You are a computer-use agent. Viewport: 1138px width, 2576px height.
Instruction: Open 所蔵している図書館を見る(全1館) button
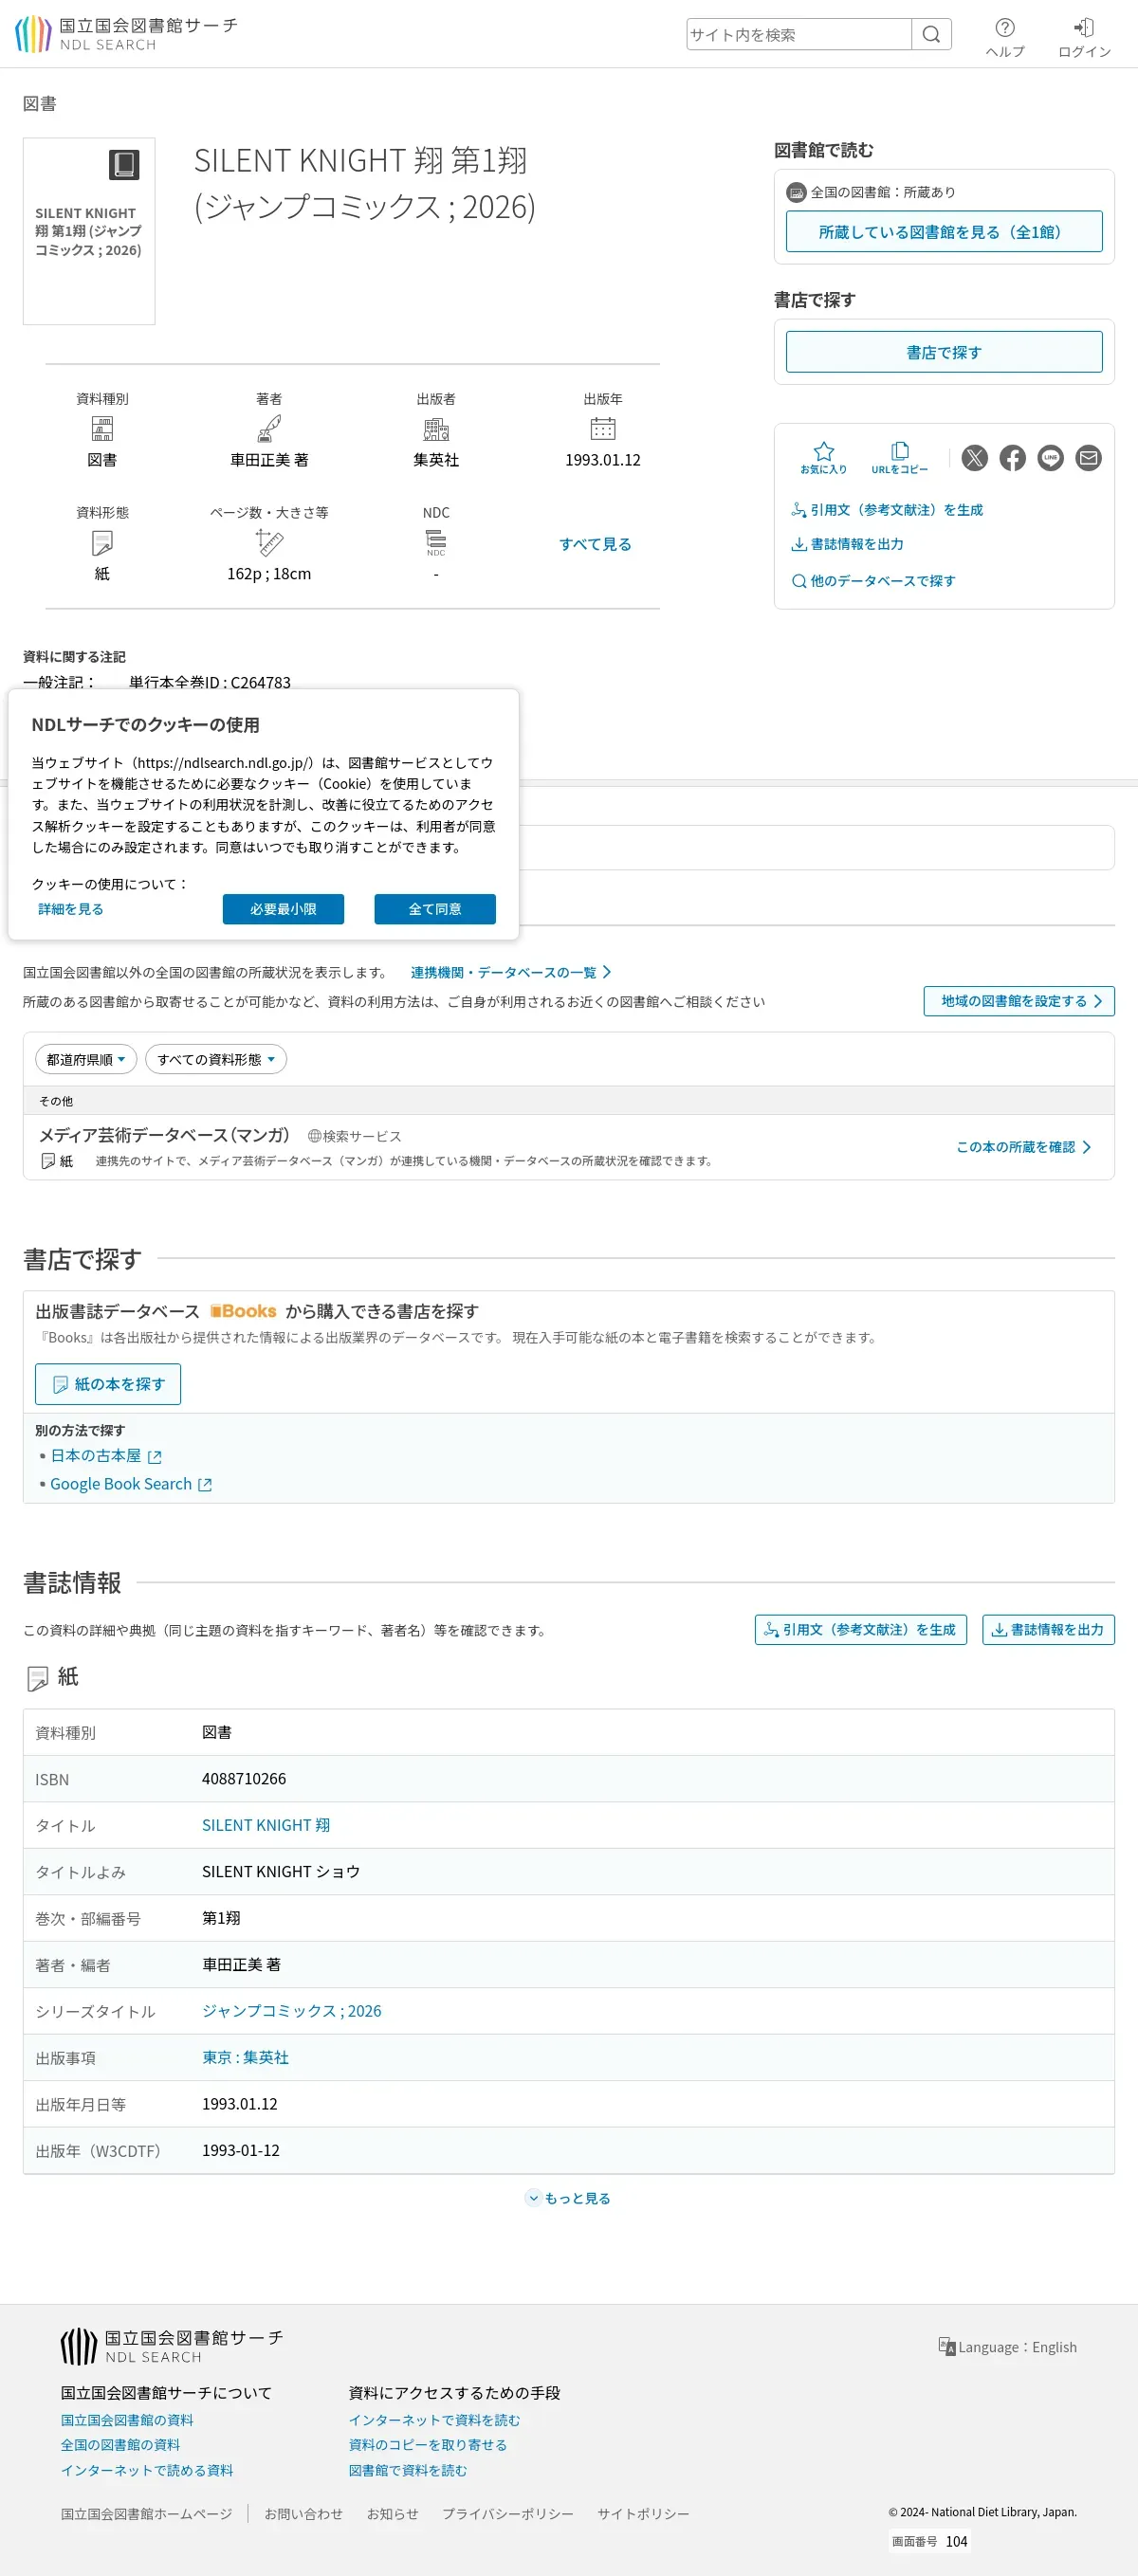point(943,232)
